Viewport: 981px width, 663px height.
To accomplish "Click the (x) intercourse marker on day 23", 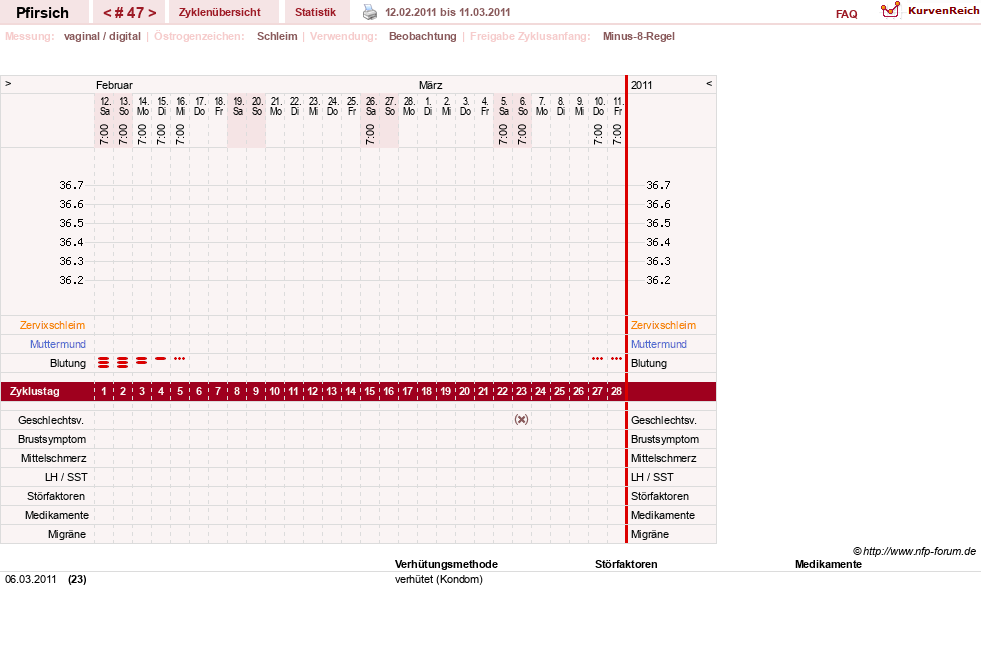I will 521,420.
